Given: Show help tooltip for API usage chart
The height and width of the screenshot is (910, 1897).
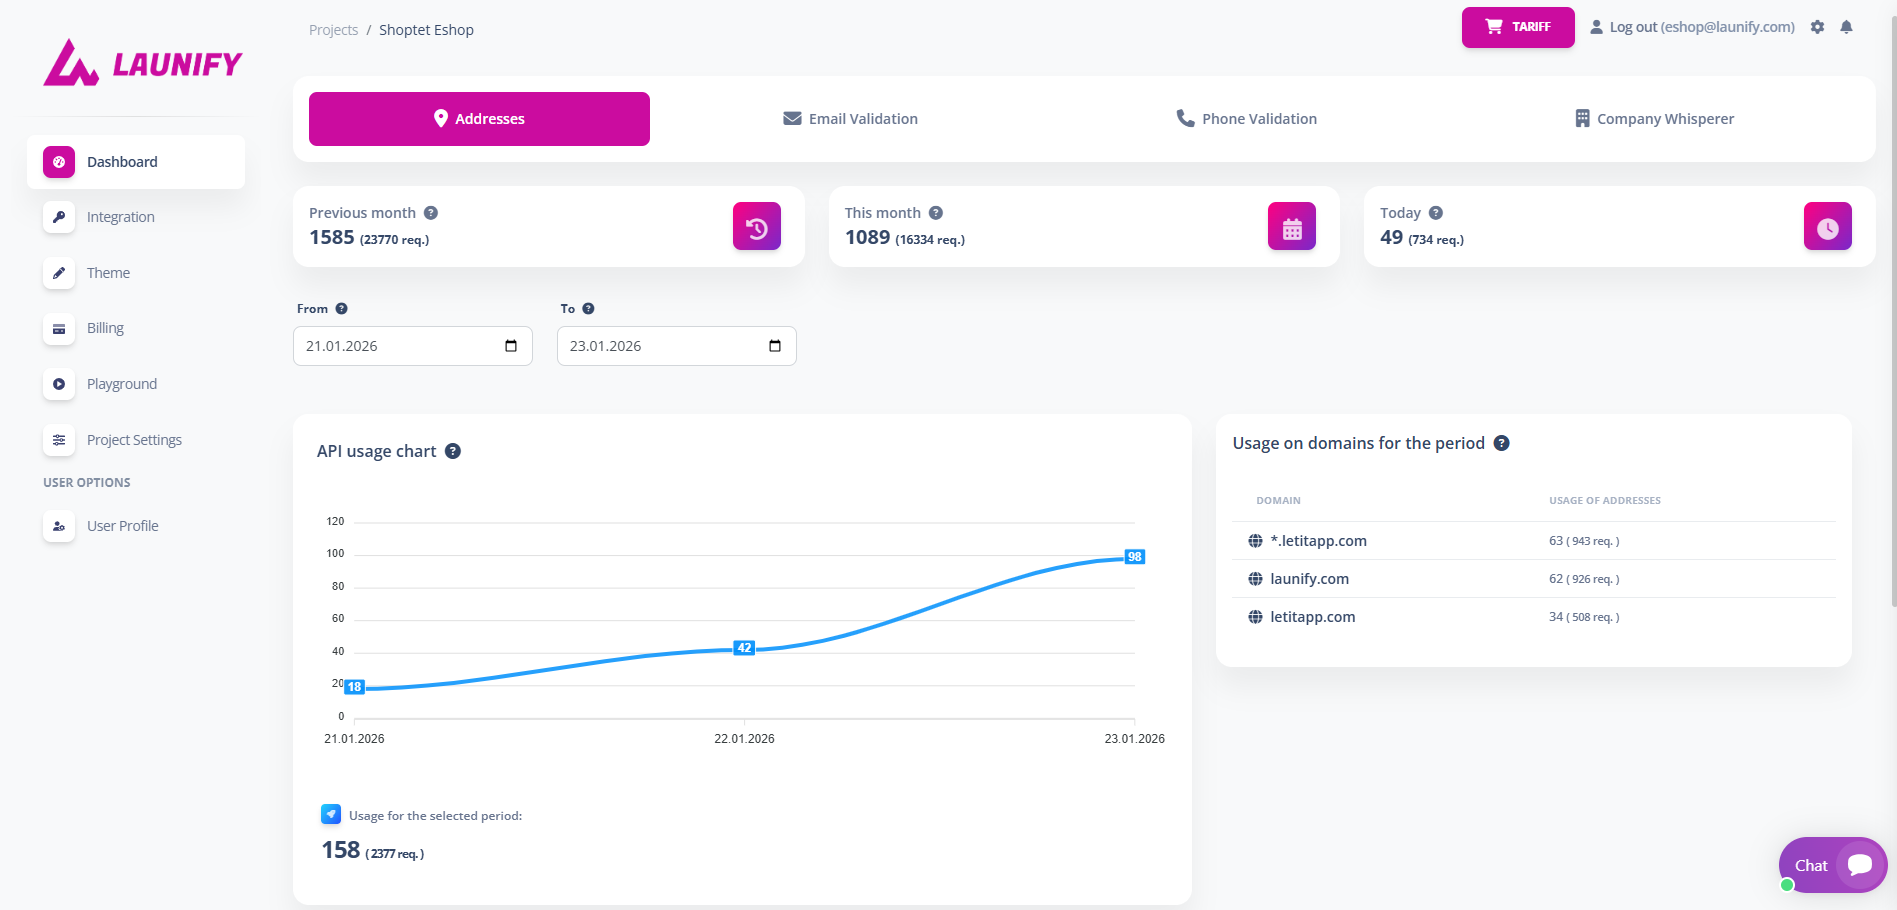Looking at the screenshot, I should 453,451.
